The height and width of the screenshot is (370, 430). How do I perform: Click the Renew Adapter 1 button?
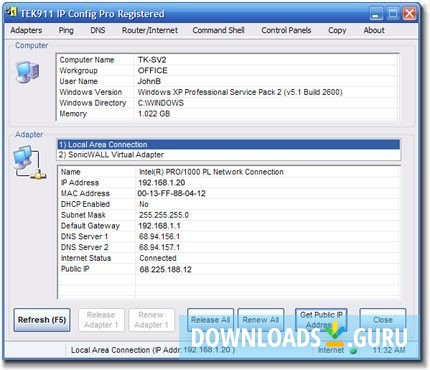coord(151,320)
